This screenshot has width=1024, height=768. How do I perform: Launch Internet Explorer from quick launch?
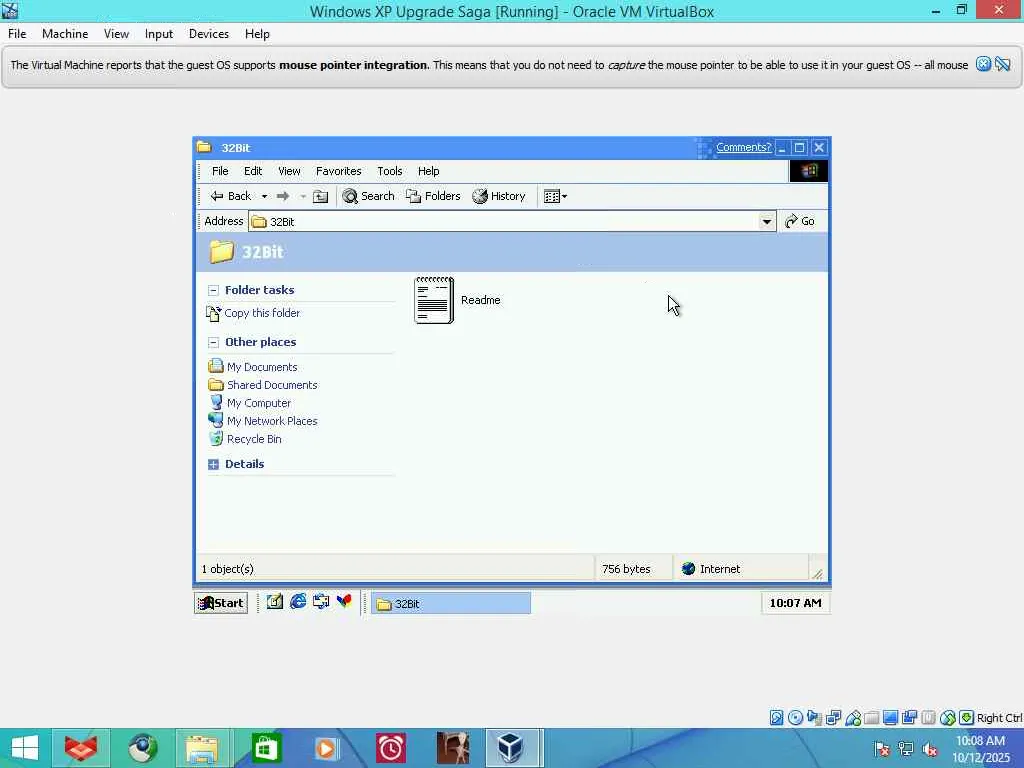click(x=298, y=601)
